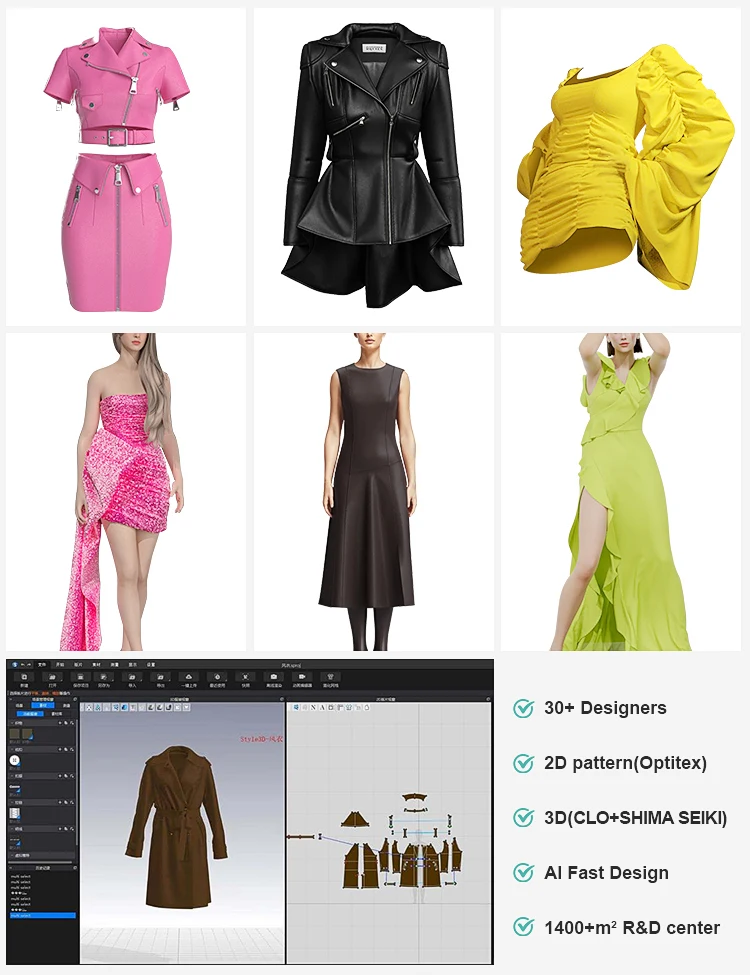This screenshot has height=975, width=750.
Task: Click the avatar figure icon in 3D toolbar
Action: point(98,708)
